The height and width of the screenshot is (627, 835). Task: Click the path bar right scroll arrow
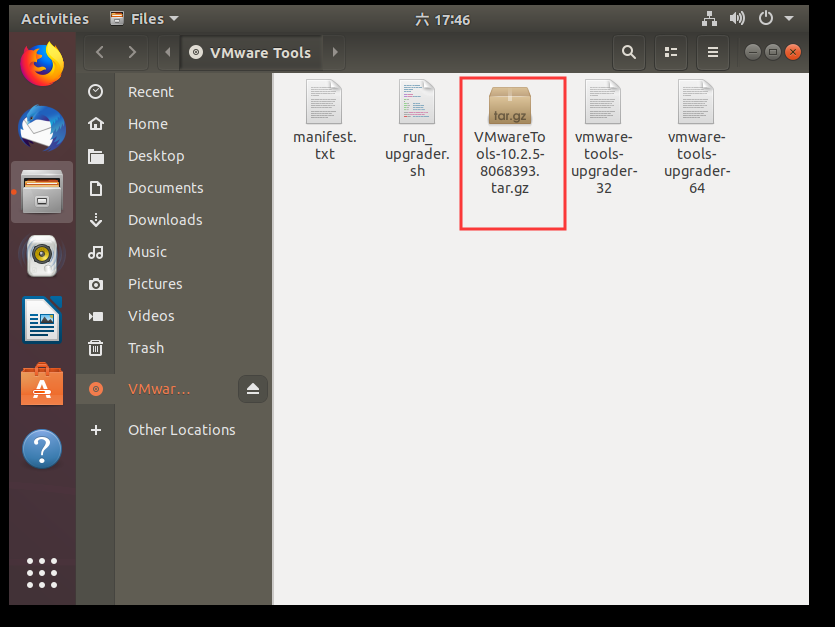[x=335, y=52]
